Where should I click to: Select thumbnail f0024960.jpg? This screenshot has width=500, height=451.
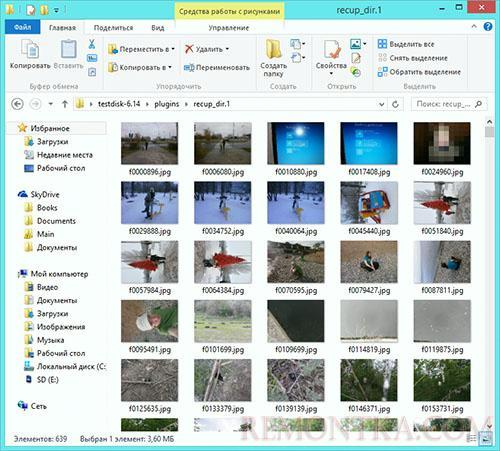pos(442,143)
